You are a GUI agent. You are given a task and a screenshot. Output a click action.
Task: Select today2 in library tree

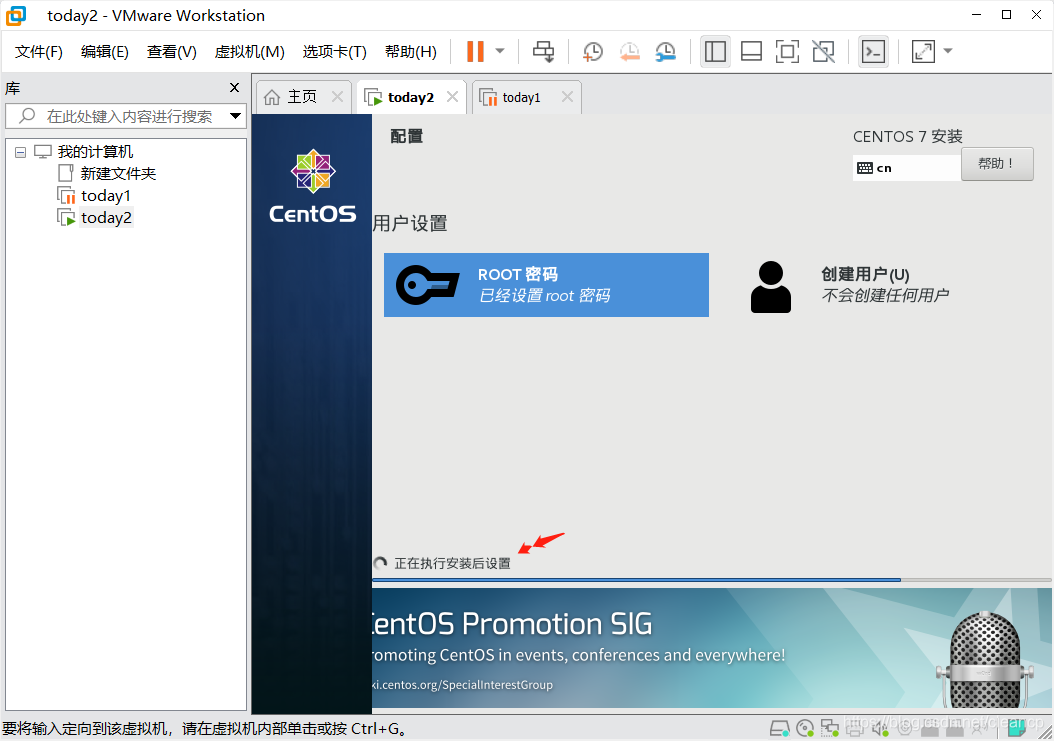(x=106, y=218)
